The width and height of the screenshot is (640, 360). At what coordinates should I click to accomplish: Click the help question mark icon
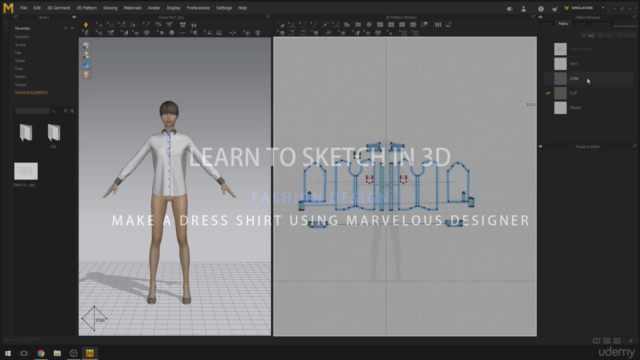(x=540, y=9)
